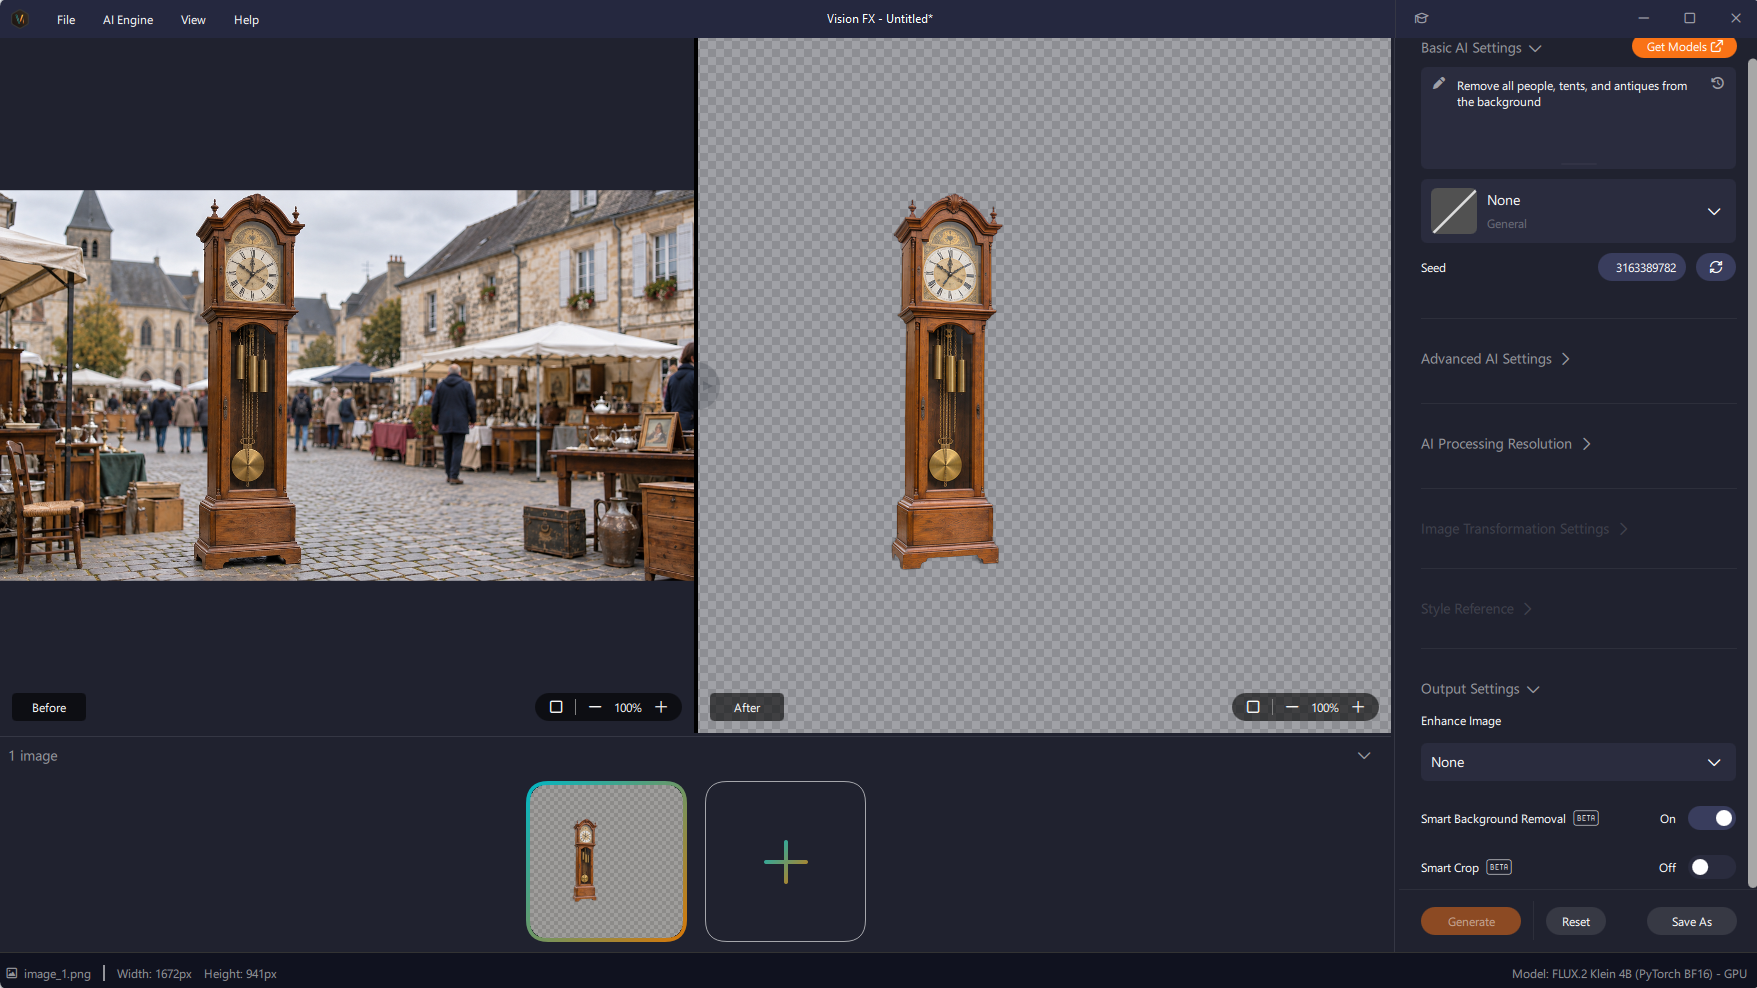Collapse the image strip with chevron
This screenshot has width=1757, height=988.
[x=1364, y=755]
